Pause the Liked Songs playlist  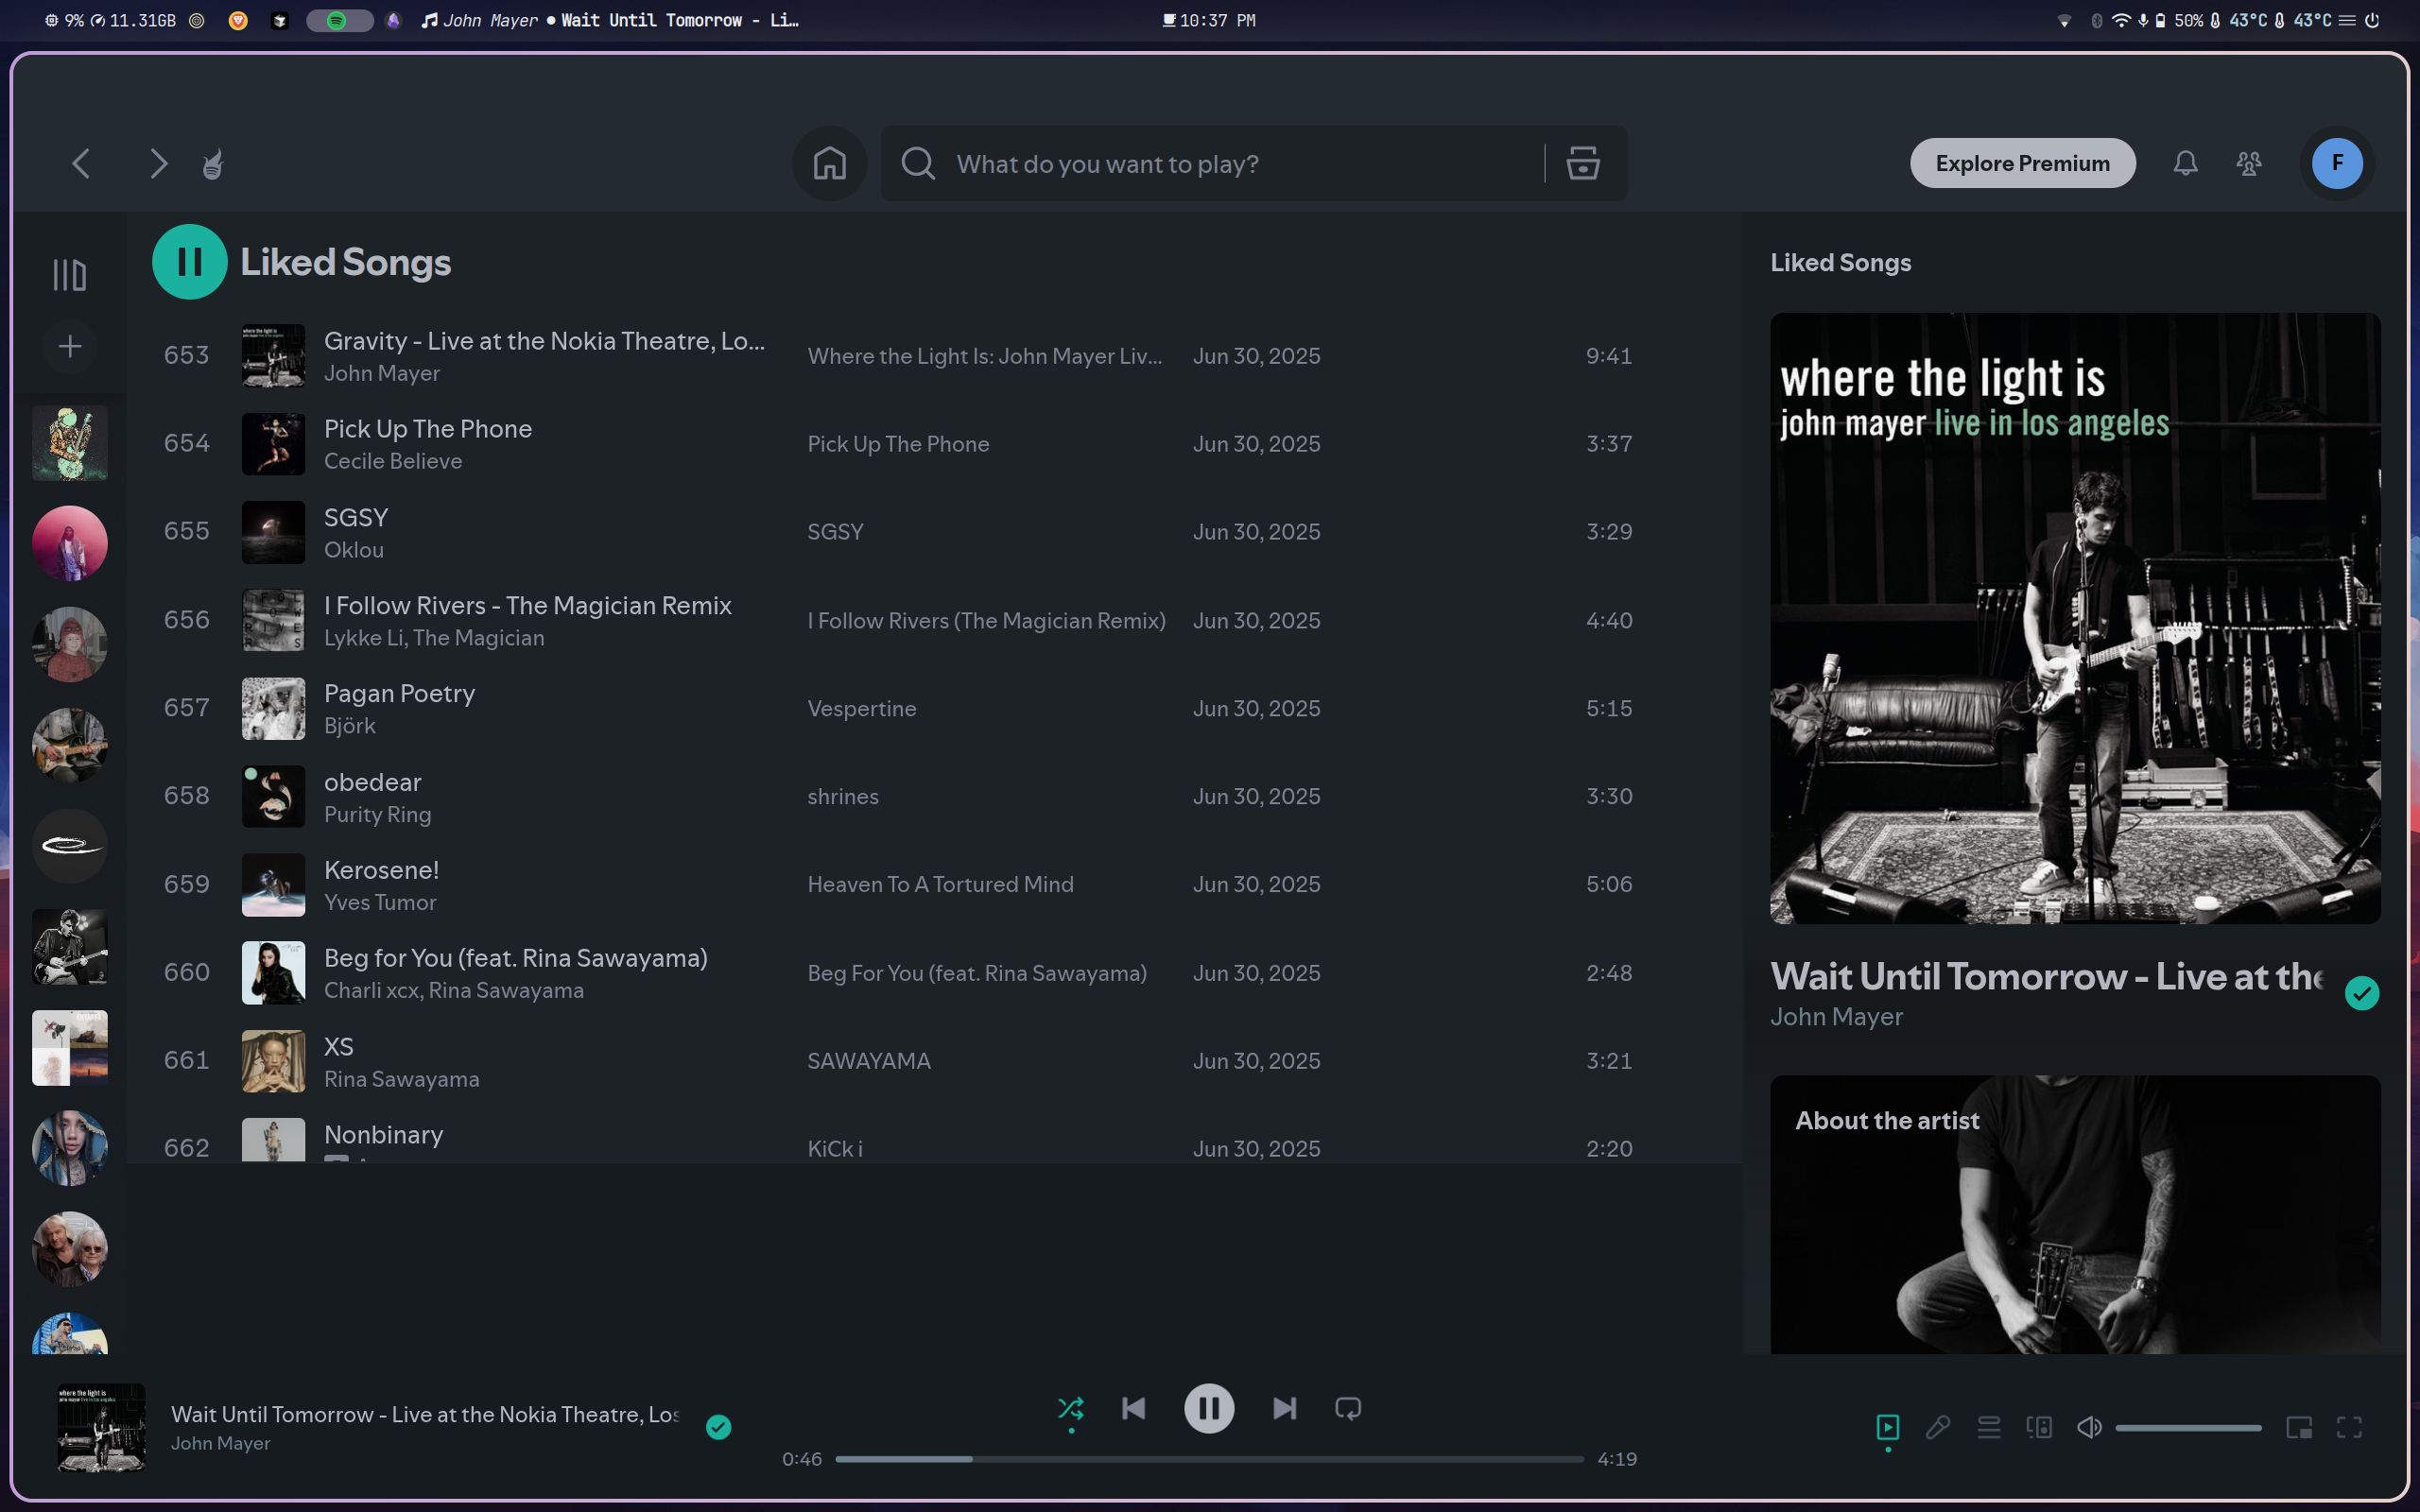(189, 261)
